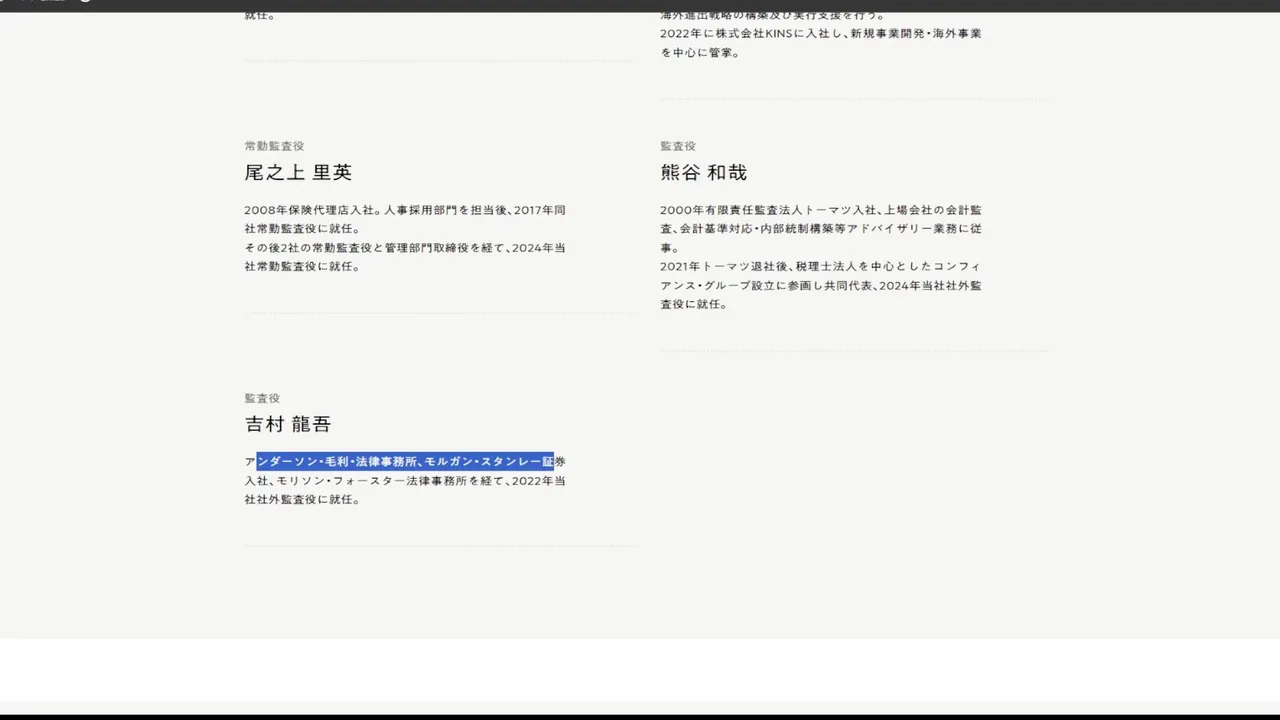Click the line starting その後2社の常勤監査役
1280x720 pixels.
[x=405, y=248]
